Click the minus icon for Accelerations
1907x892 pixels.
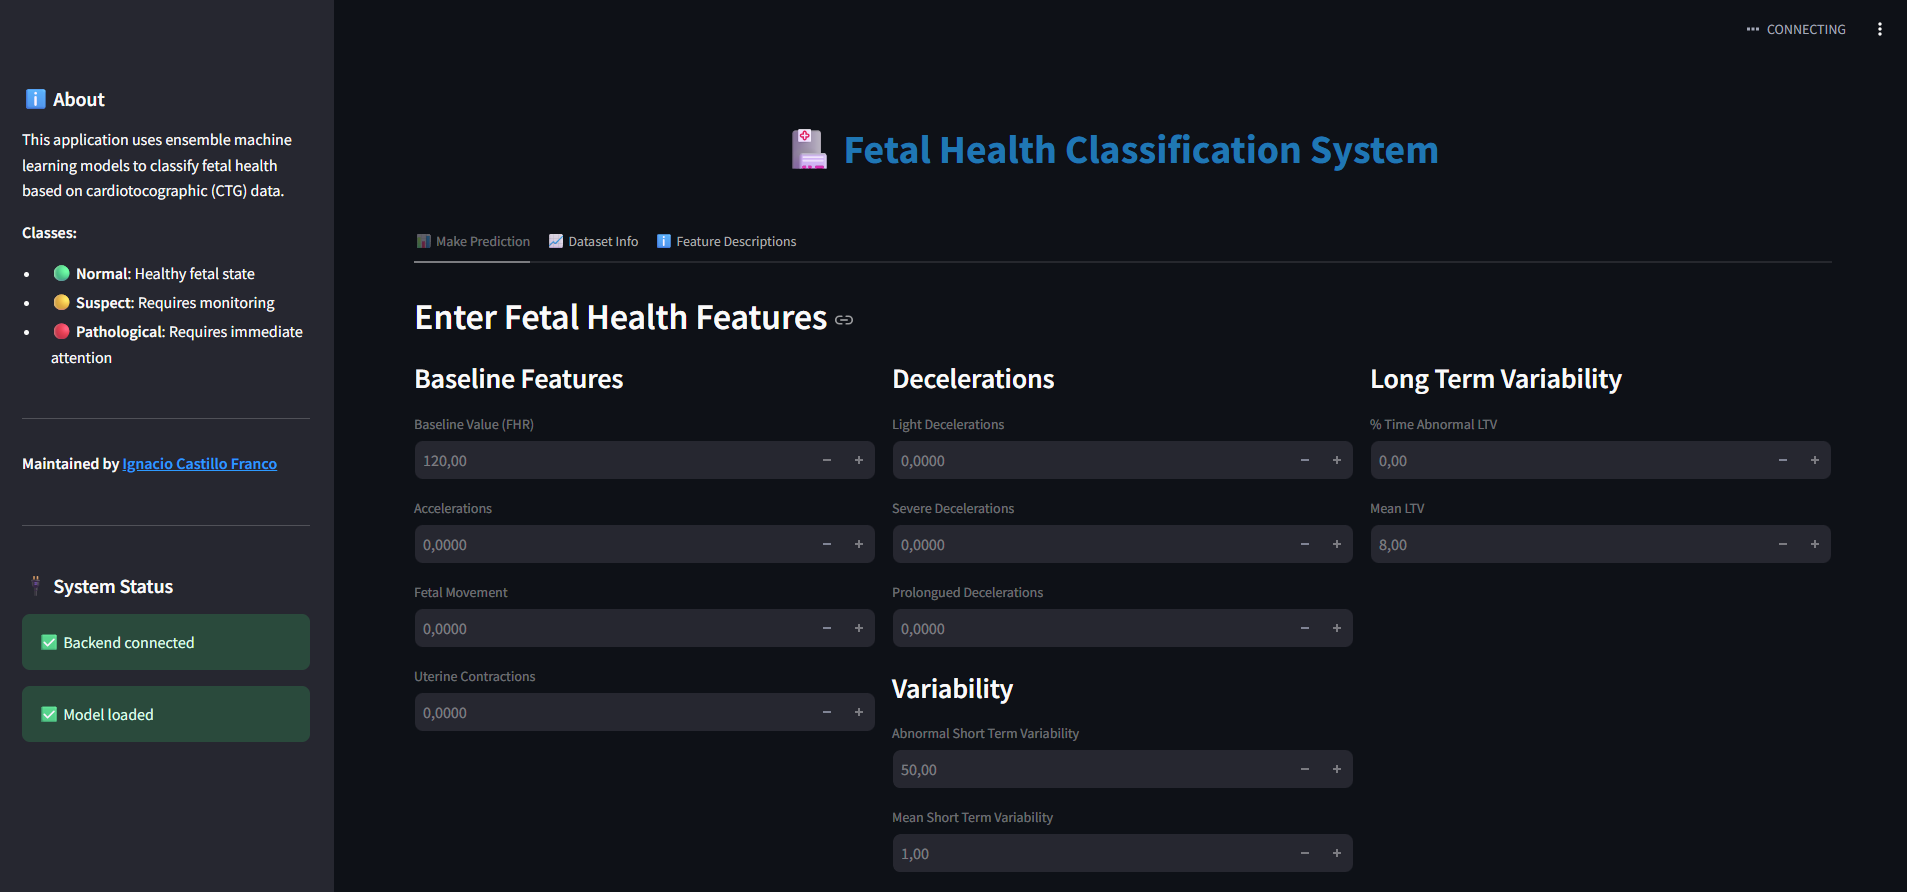[827, 544]
